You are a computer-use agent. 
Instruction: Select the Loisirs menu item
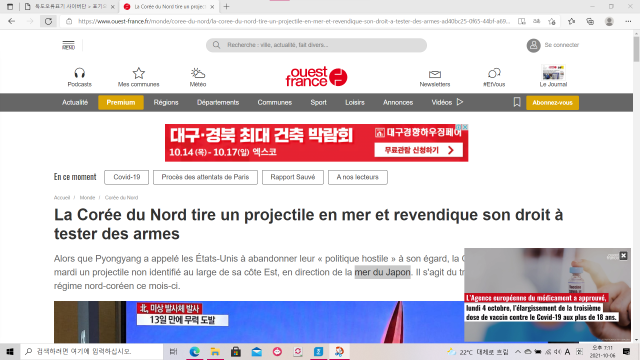click(355, 102)
